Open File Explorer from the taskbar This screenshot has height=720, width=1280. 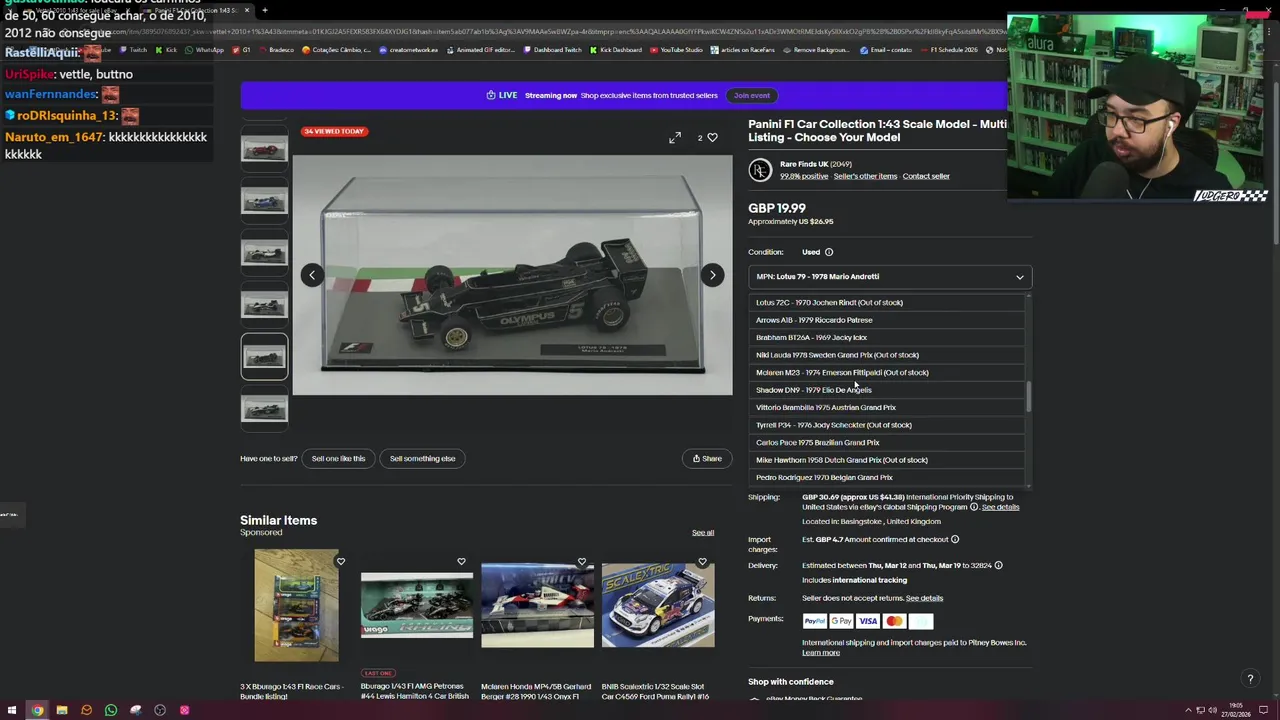click(62, 710)
